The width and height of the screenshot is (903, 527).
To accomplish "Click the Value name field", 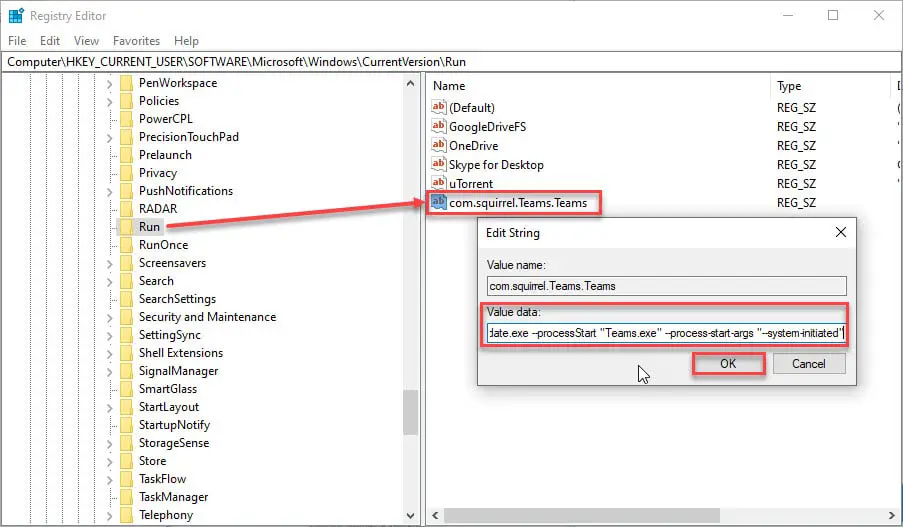I will [x=666, y=286].
